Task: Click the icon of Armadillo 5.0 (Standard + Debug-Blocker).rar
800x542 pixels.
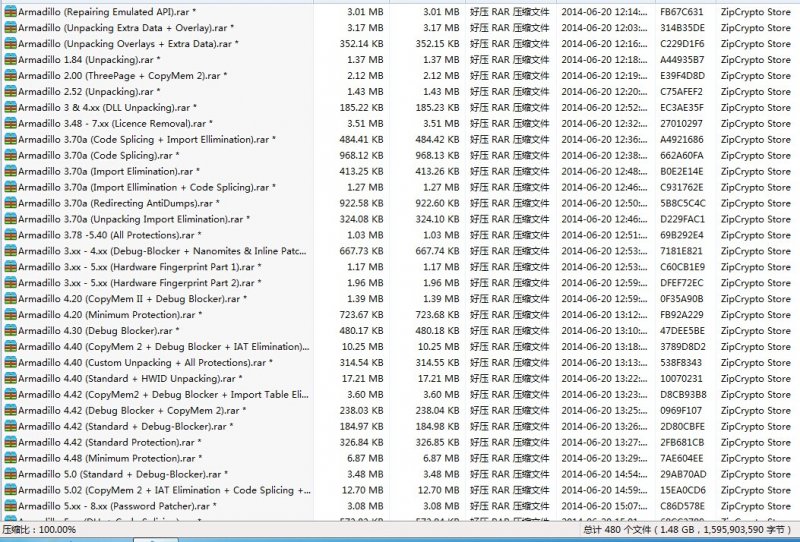Action: click(x=10, y=474)
